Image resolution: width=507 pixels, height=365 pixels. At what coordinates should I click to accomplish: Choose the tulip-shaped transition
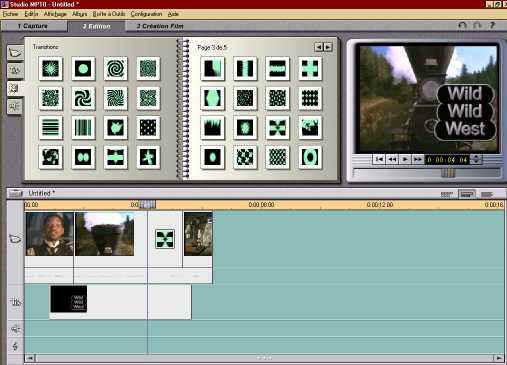[116, 127]
